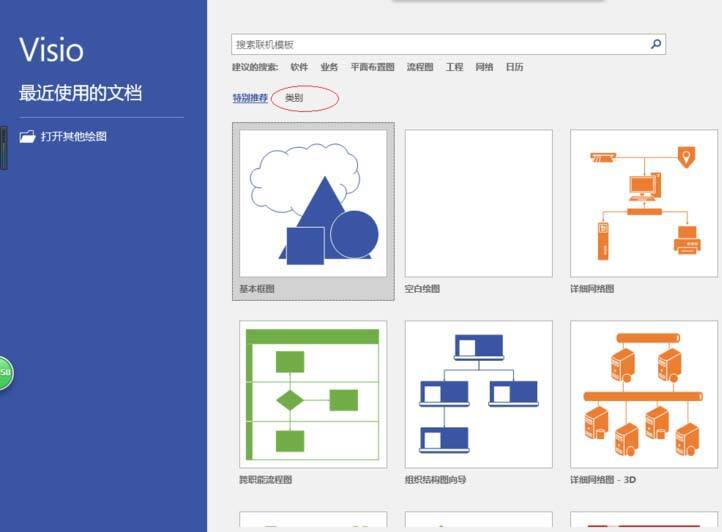722x532 pixels.
Task: Click the green floating circle badge
Action: pos(6,373)
